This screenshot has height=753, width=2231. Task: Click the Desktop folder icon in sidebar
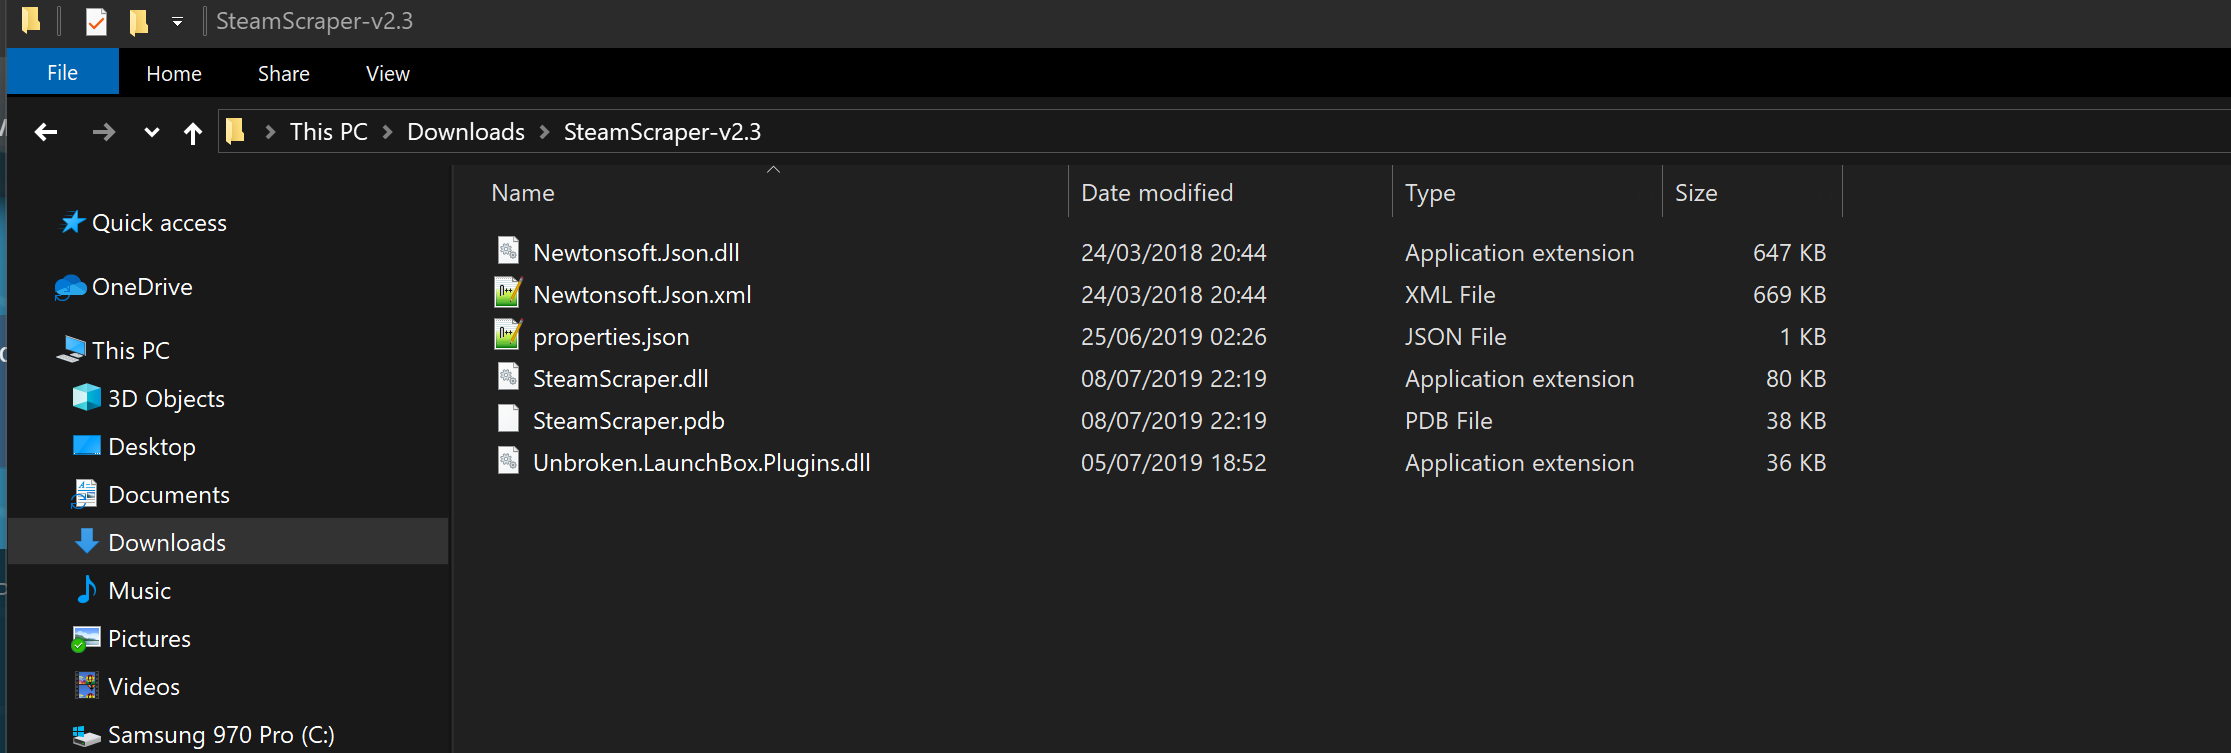click(87, 445)
